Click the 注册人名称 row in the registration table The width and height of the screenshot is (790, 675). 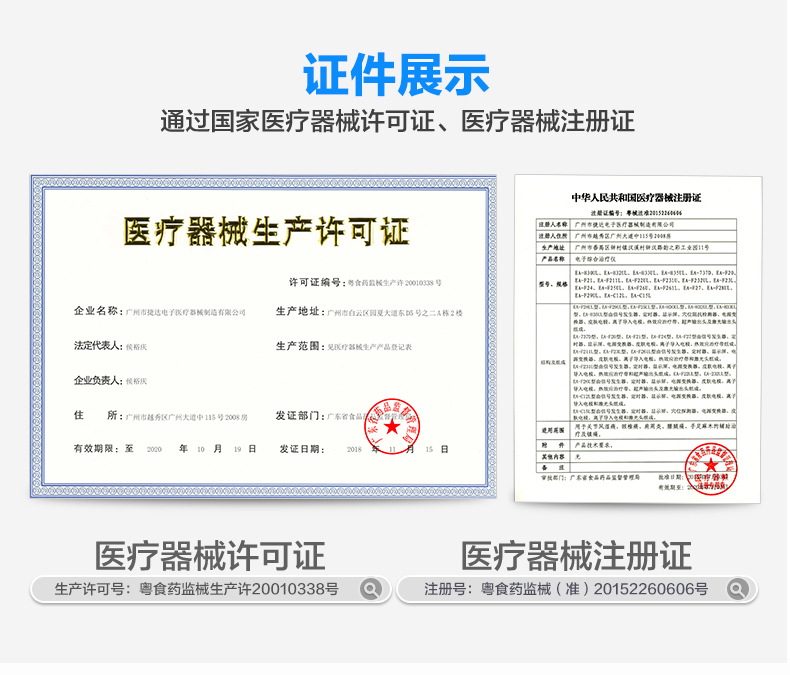click(637, 225)
